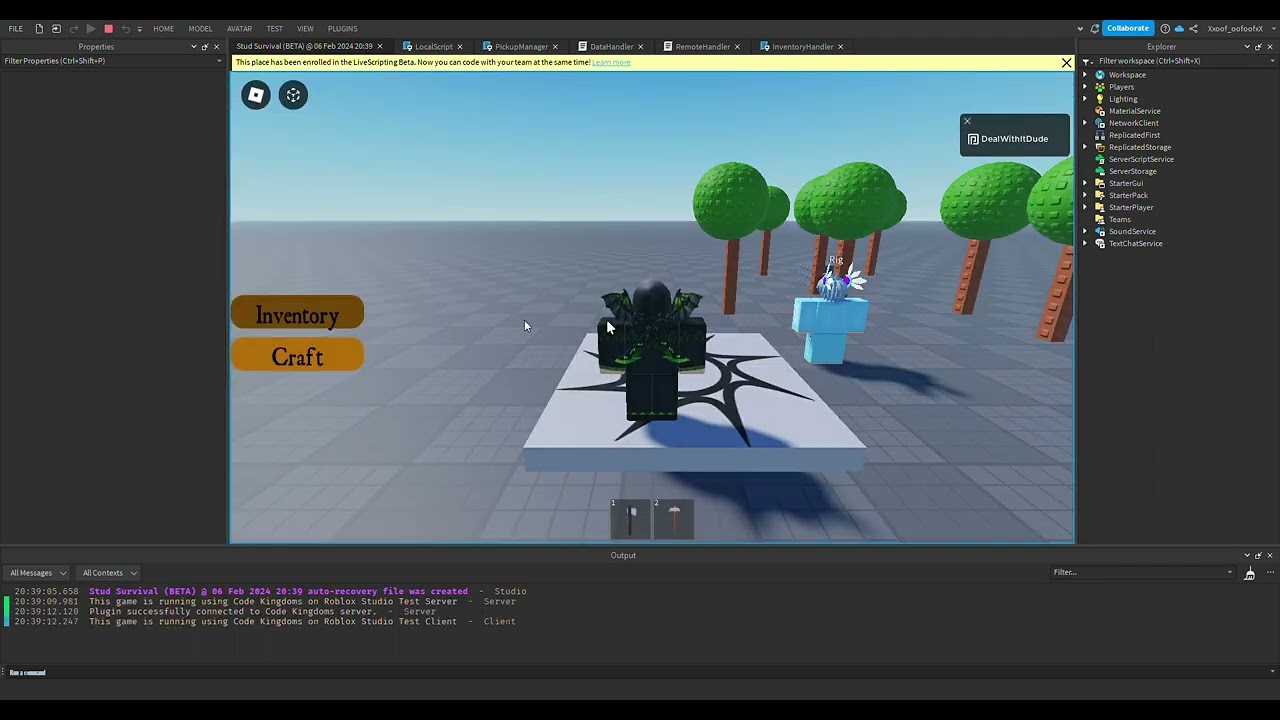The image size is (1280, 720).
Task: Click the help question mark icon
Action: pyautogui.click(x=1165, y=28)
